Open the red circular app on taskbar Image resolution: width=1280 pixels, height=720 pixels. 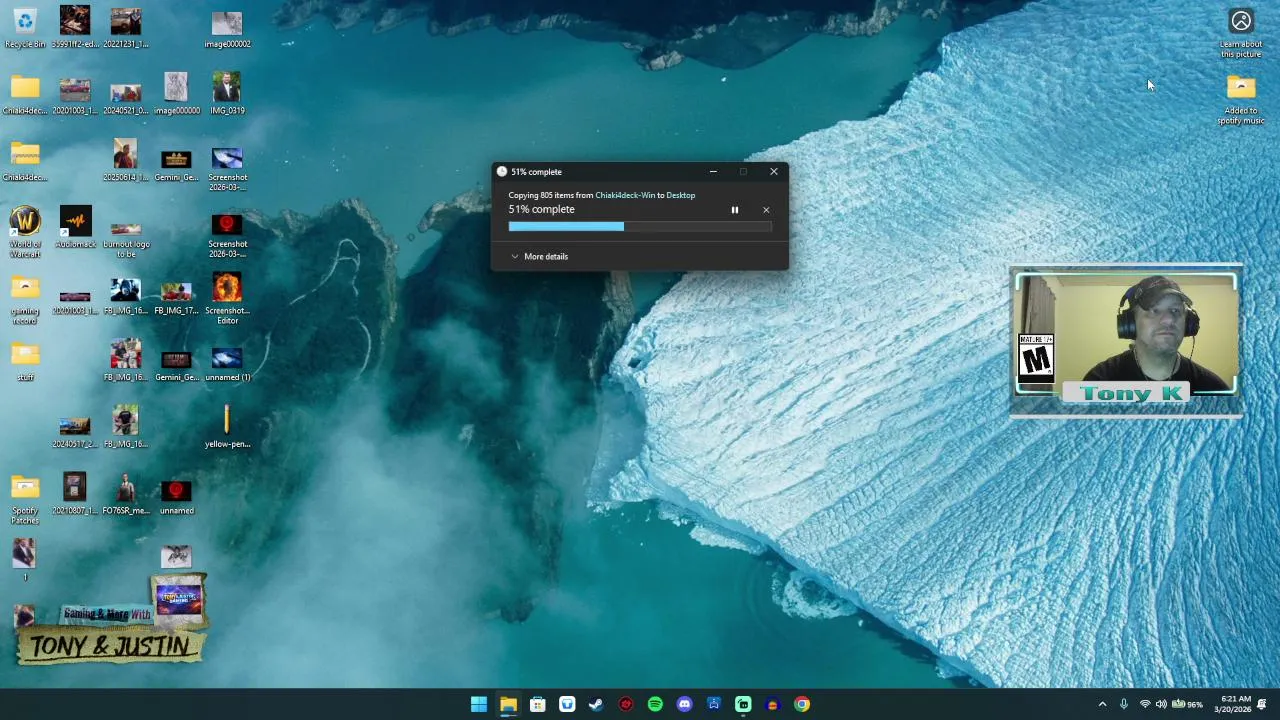pos(626,704)
